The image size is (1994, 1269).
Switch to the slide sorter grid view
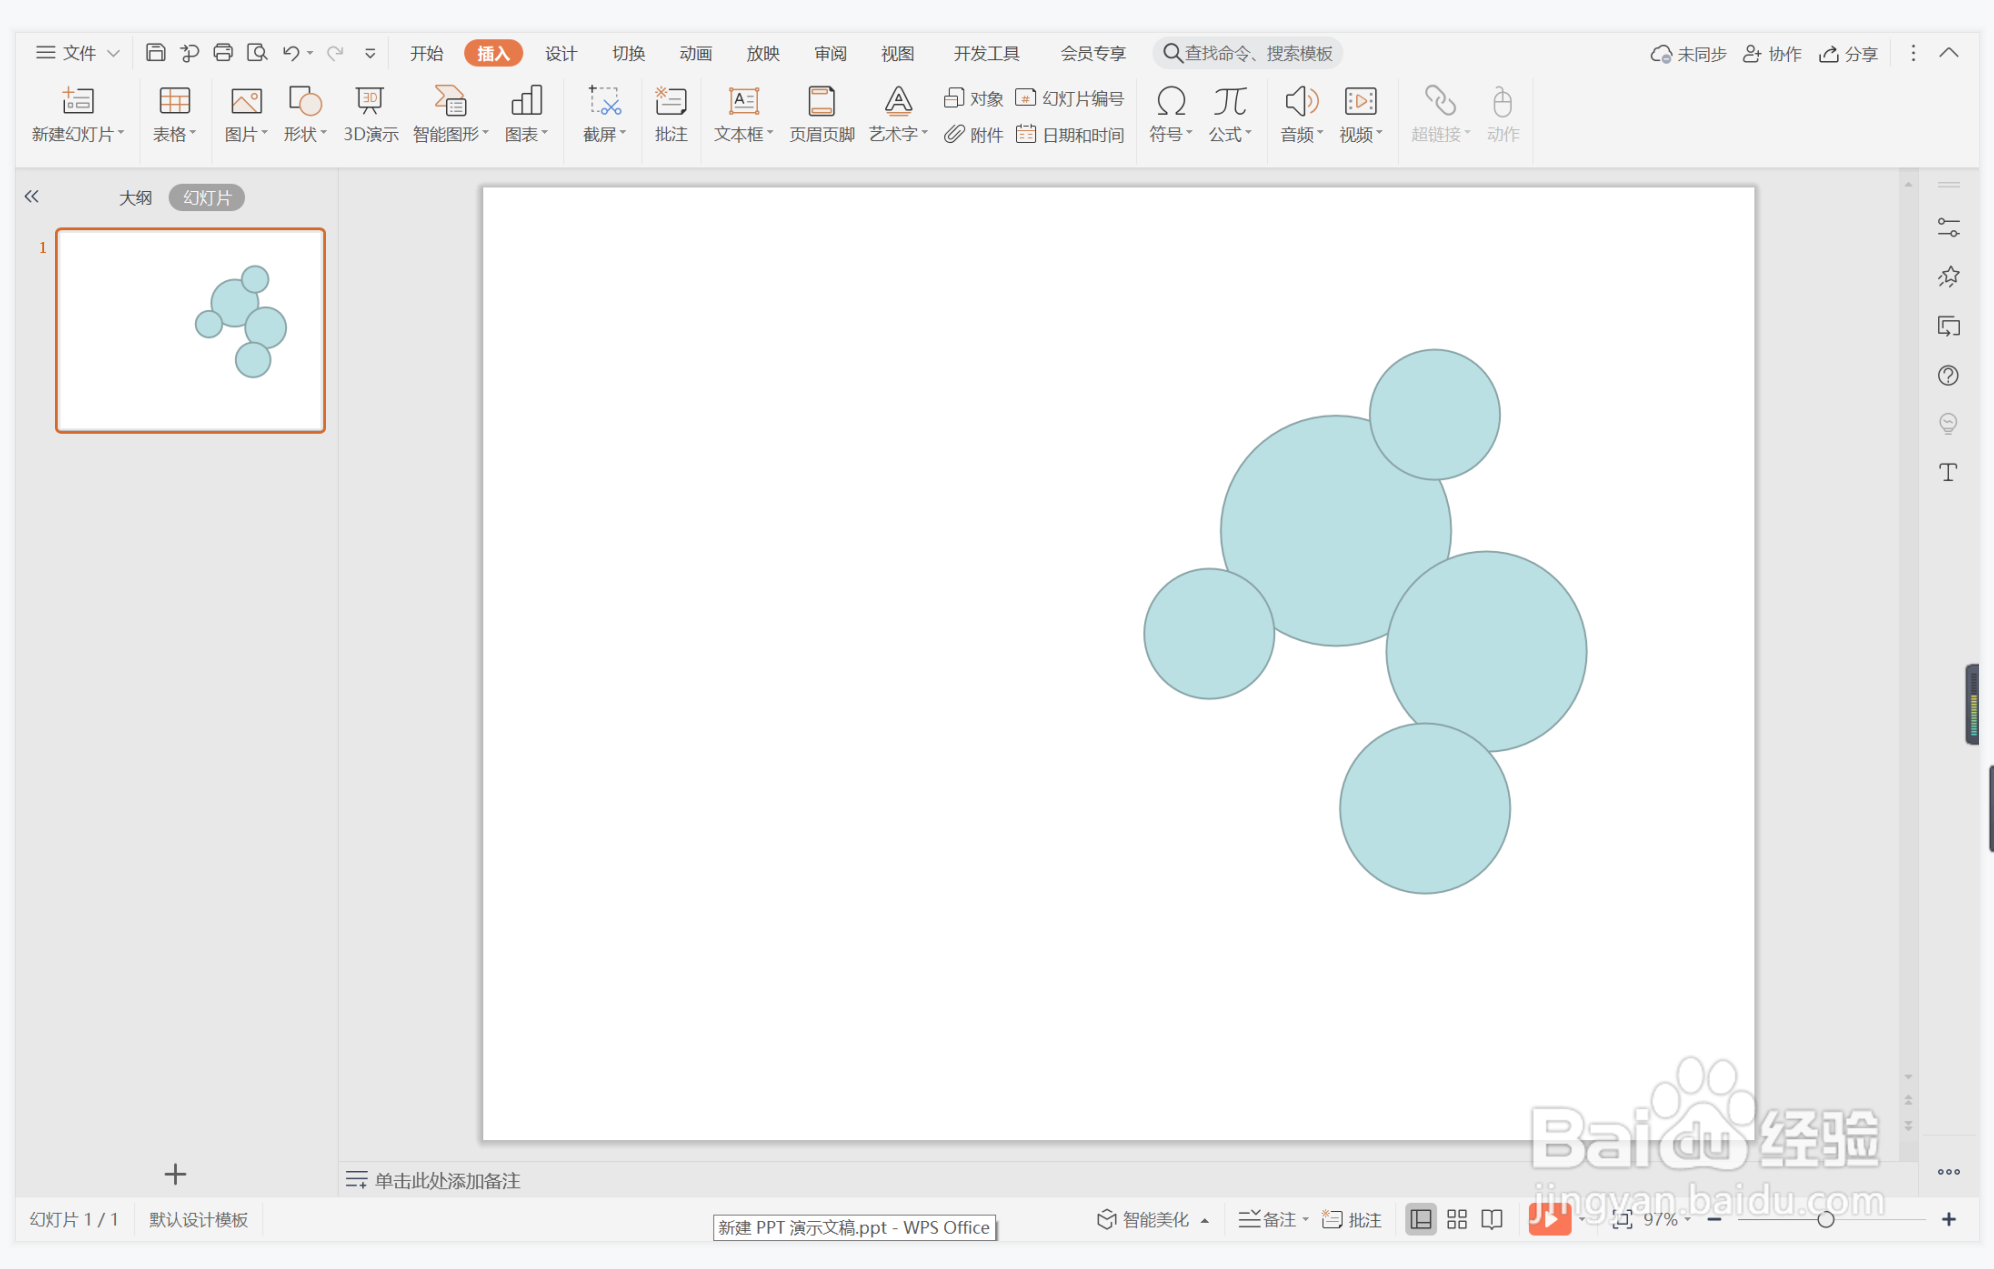coord(1456,1219)
